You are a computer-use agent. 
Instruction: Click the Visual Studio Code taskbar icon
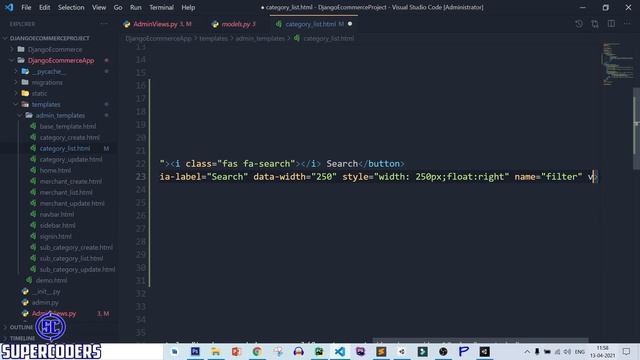340,351
